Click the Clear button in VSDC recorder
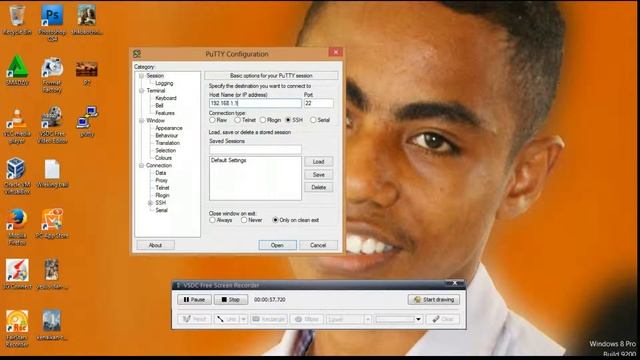The width and height of the screenshot is (640, 360). pyautogui.click(x=443, y=319)
